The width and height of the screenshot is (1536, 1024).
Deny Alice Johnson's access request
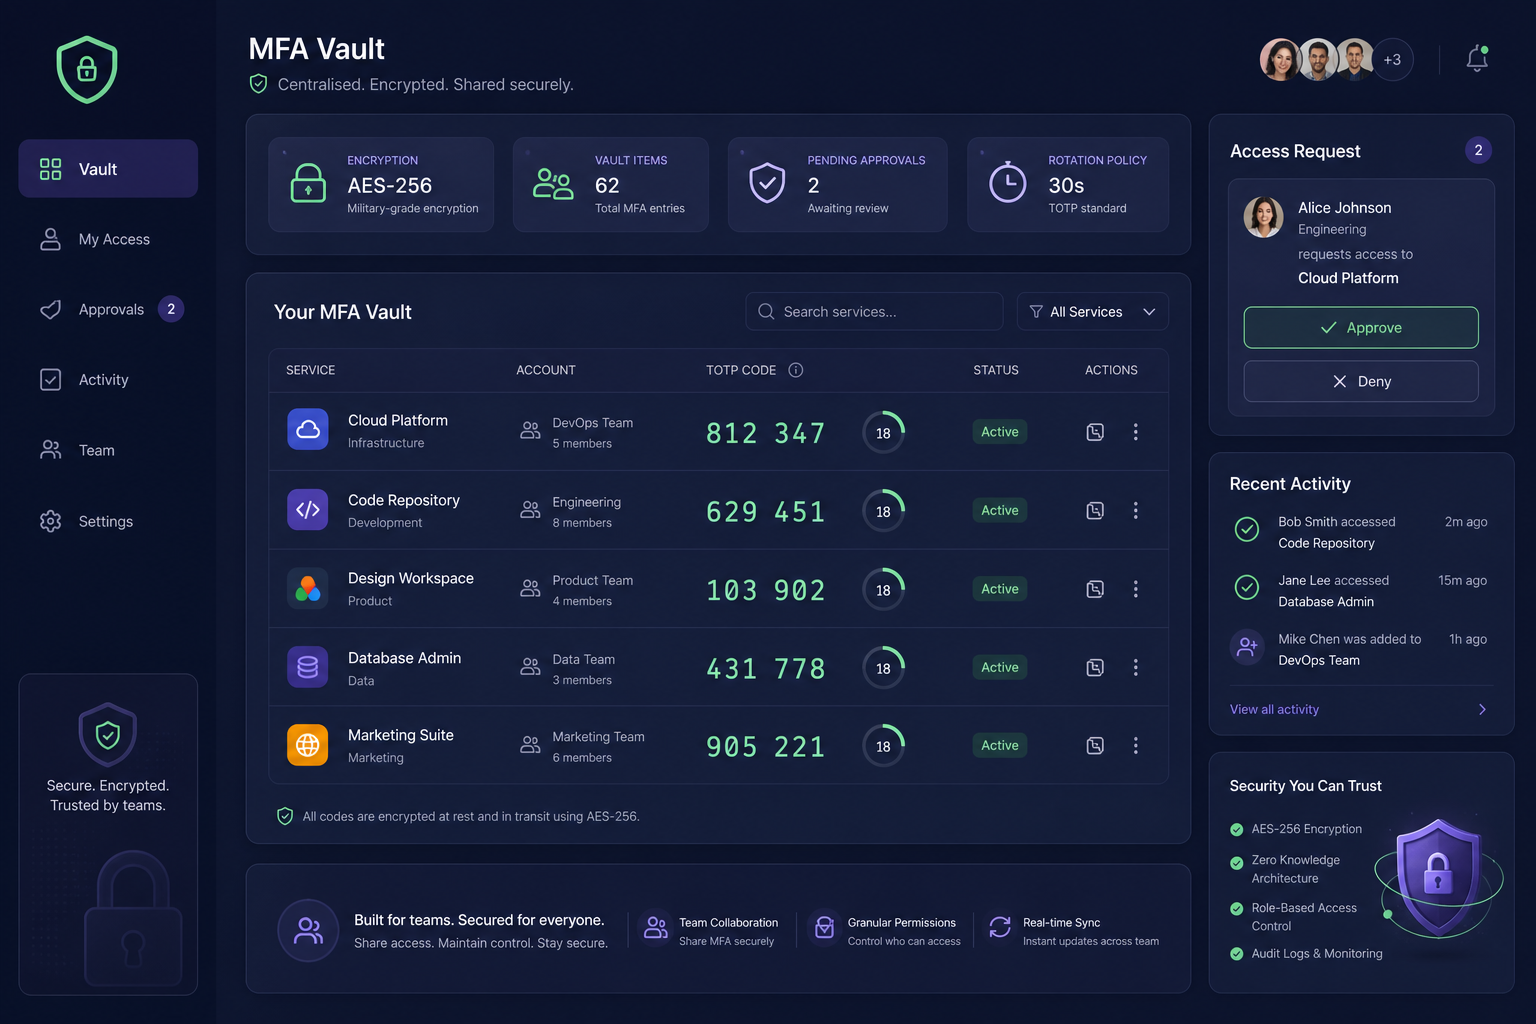coord(1361,381)
